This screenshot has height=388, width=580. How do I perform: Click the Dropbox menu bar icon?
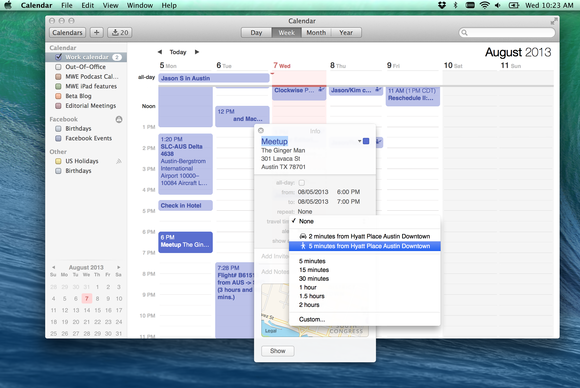click(x=442, y=5)
